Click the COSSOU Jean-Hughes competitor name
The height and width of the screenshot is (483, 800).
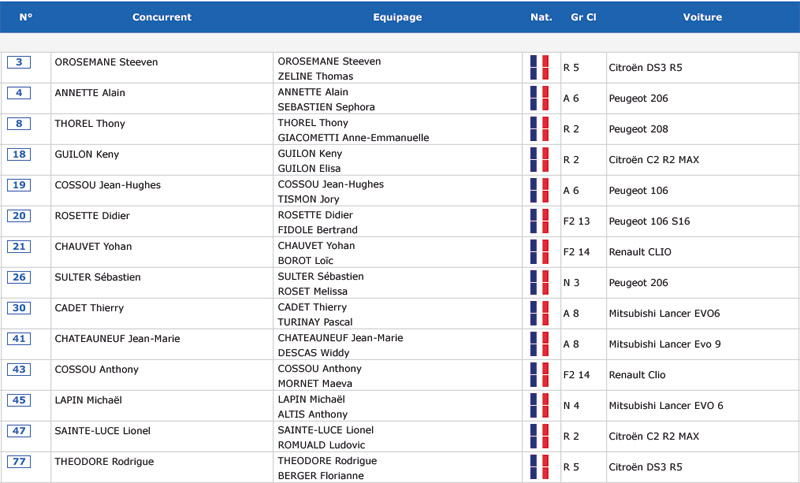click(108, 185)
